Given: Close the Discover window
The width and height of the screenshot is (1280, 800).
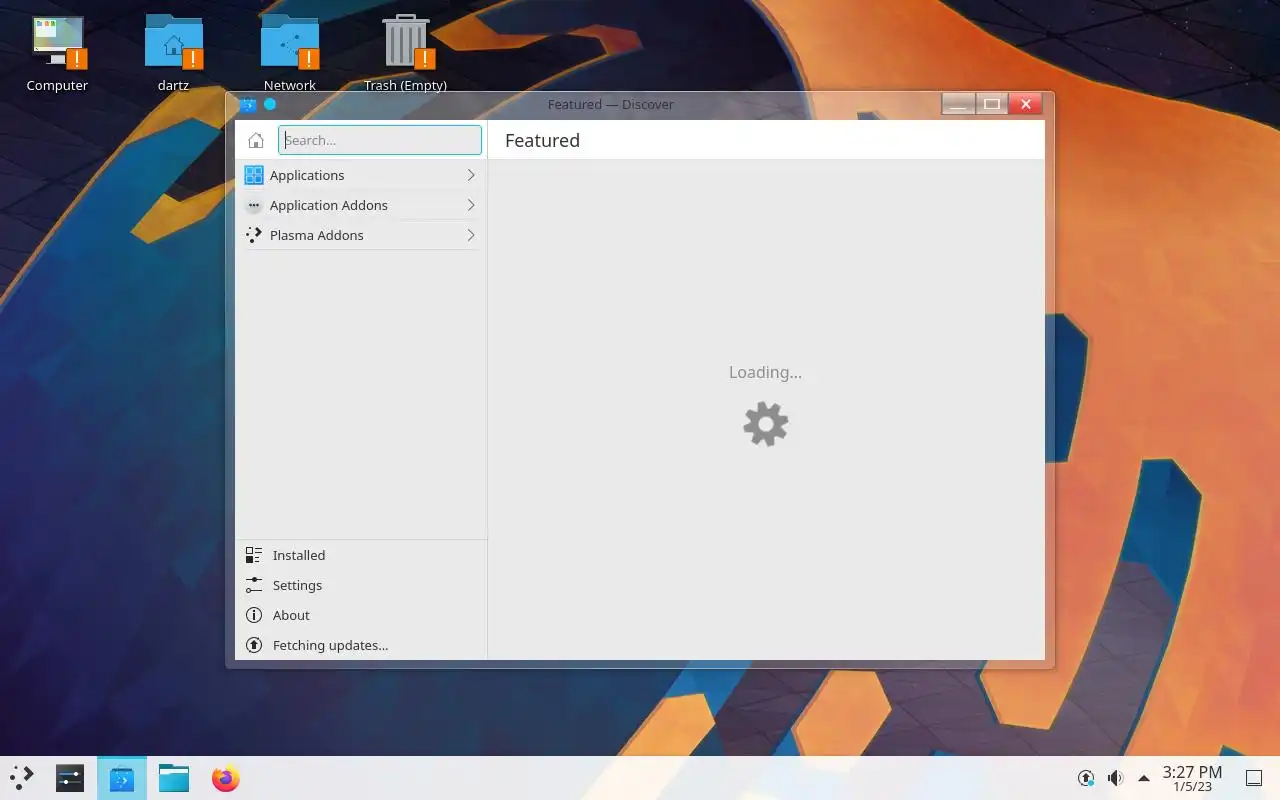Looking at the screenshot, I should tap(1026, 104).
